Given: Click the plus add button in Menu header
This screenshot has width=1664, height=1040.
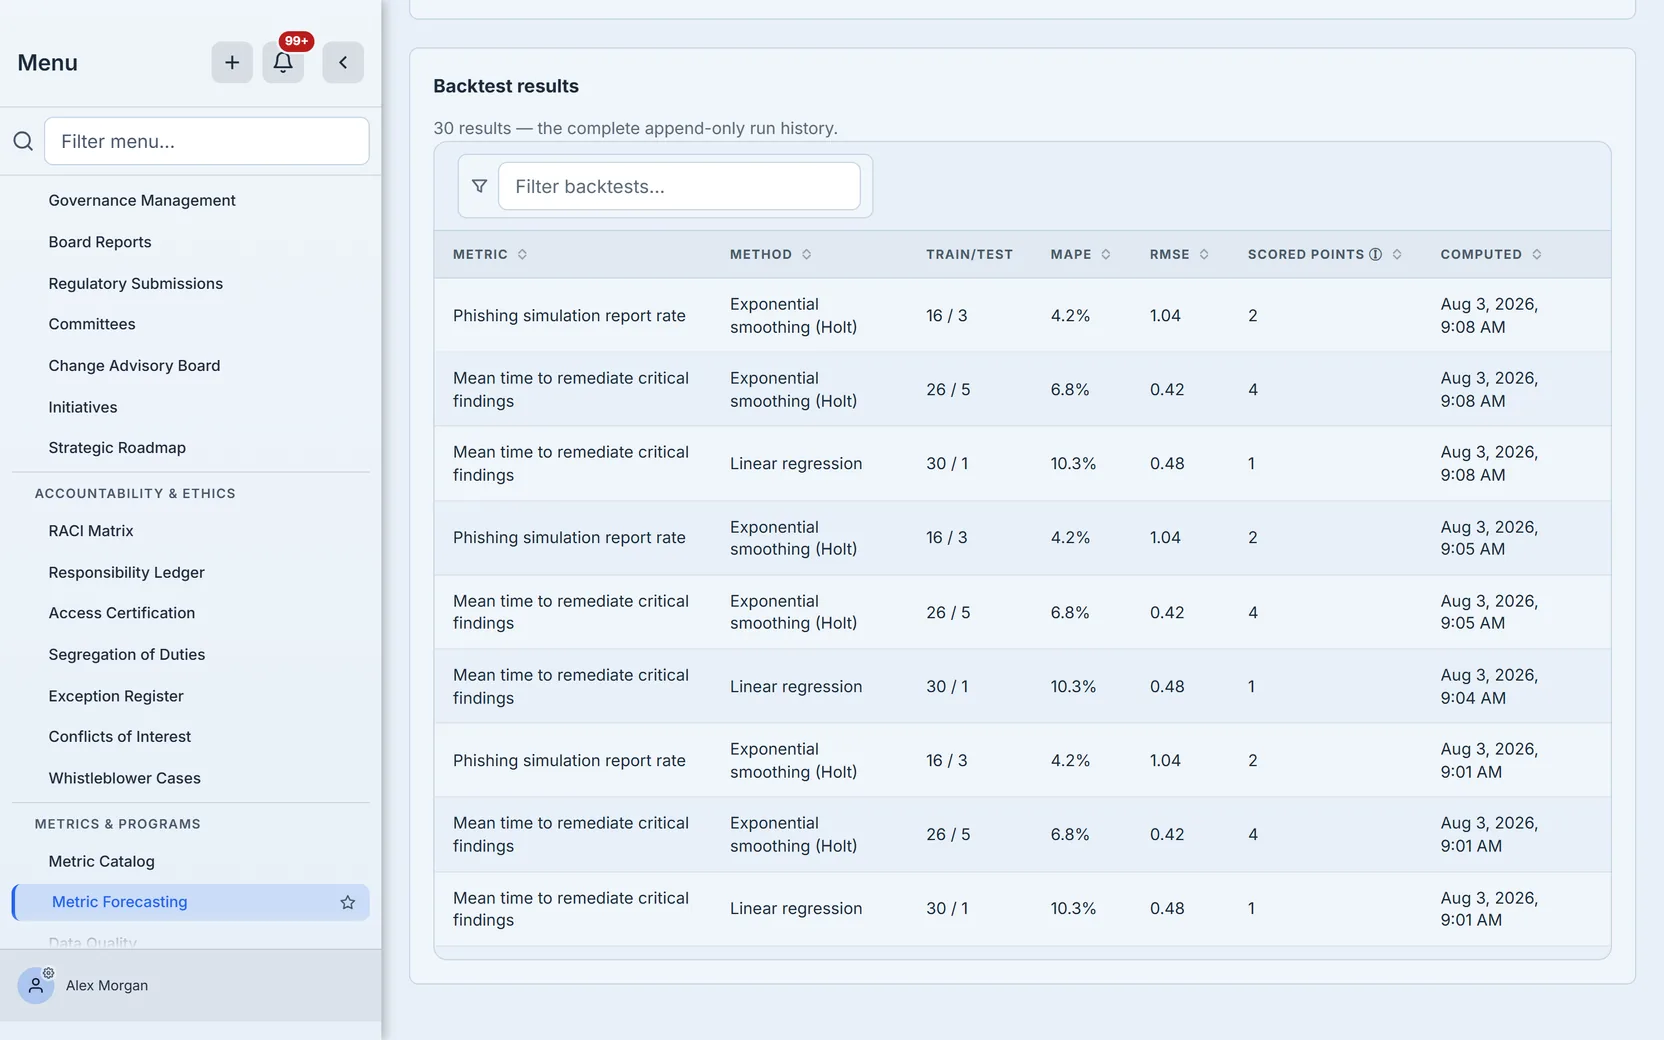Looking at the screenshot, I should [232, 63].
